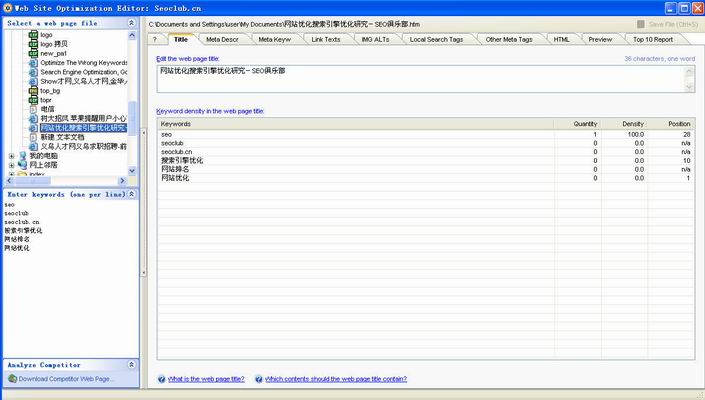
Task: Click help icon beside 'Which contents should' link
Action: click(x=259, y=379)
